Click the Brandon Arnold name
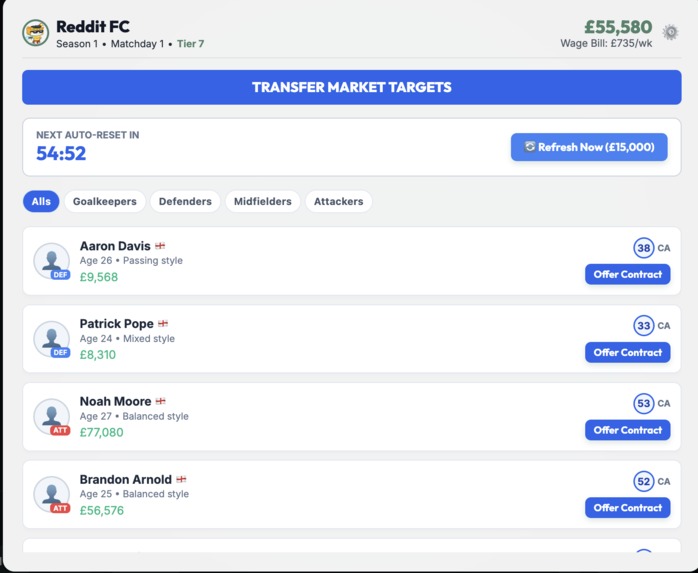Viewport: 698px width, 573px height. (126, 480)
